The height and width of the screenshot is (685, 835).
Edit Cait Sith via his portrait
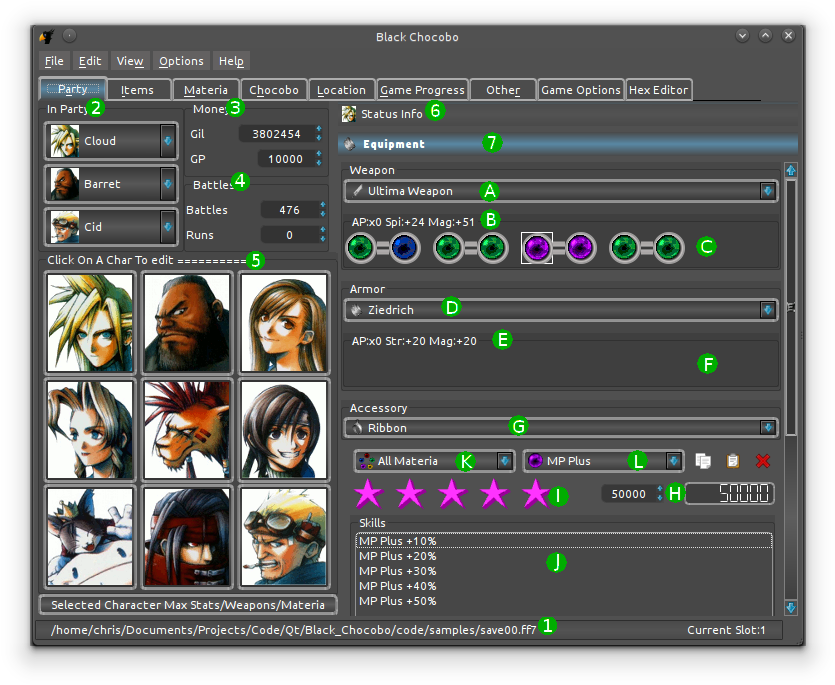tap(90, 537)
